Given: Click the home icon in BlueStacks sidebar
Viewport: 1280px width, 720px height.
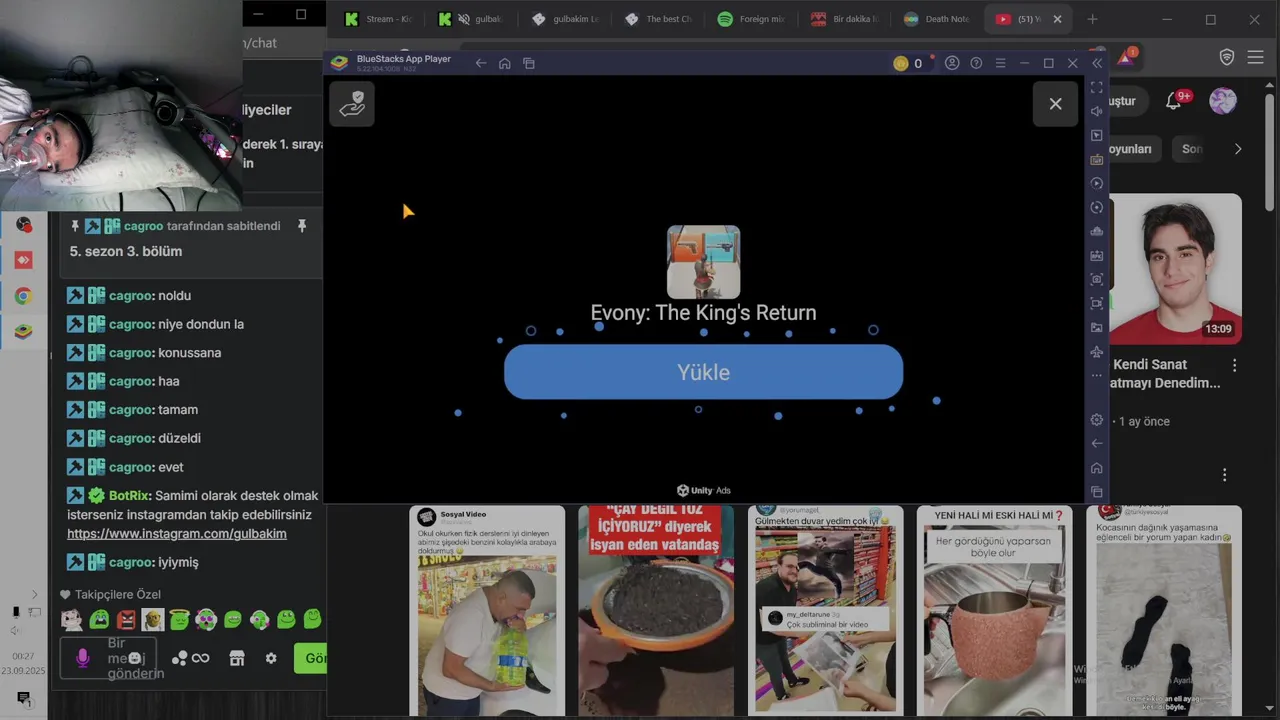Looking at the screenshot, I should click(x=1097, y=468).
